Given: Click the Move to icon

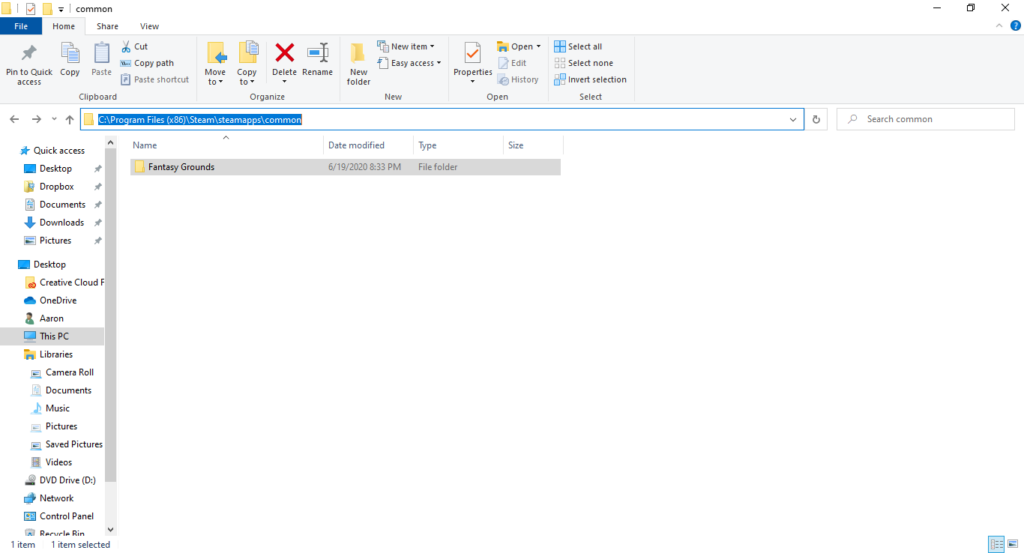Looking at the screenshot, I should [216, 54].
